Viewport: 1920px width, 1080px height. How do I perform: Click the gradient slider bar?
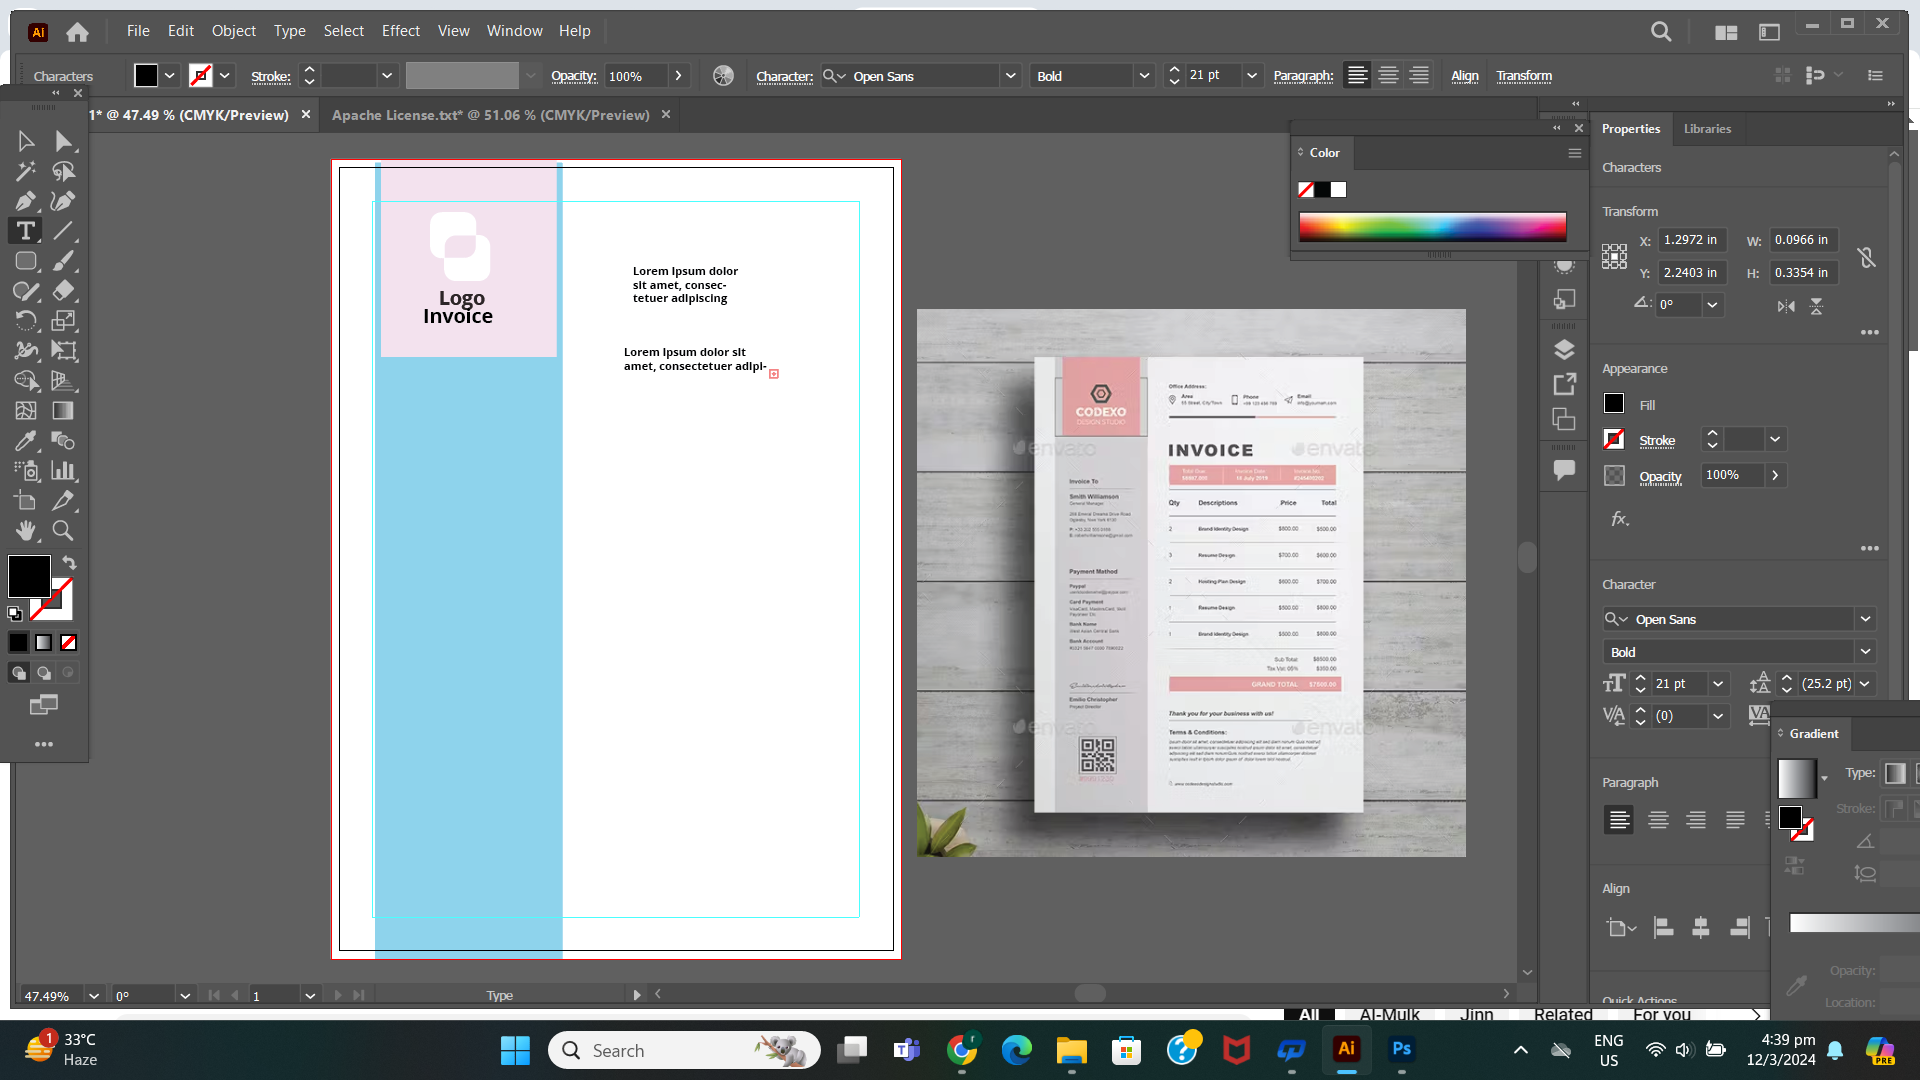1854,923
